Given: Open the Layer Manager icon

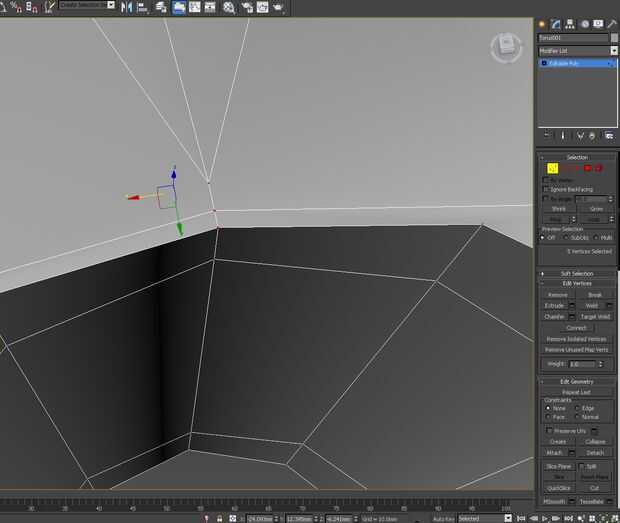Looking at the screenshot, I should 161,7.
